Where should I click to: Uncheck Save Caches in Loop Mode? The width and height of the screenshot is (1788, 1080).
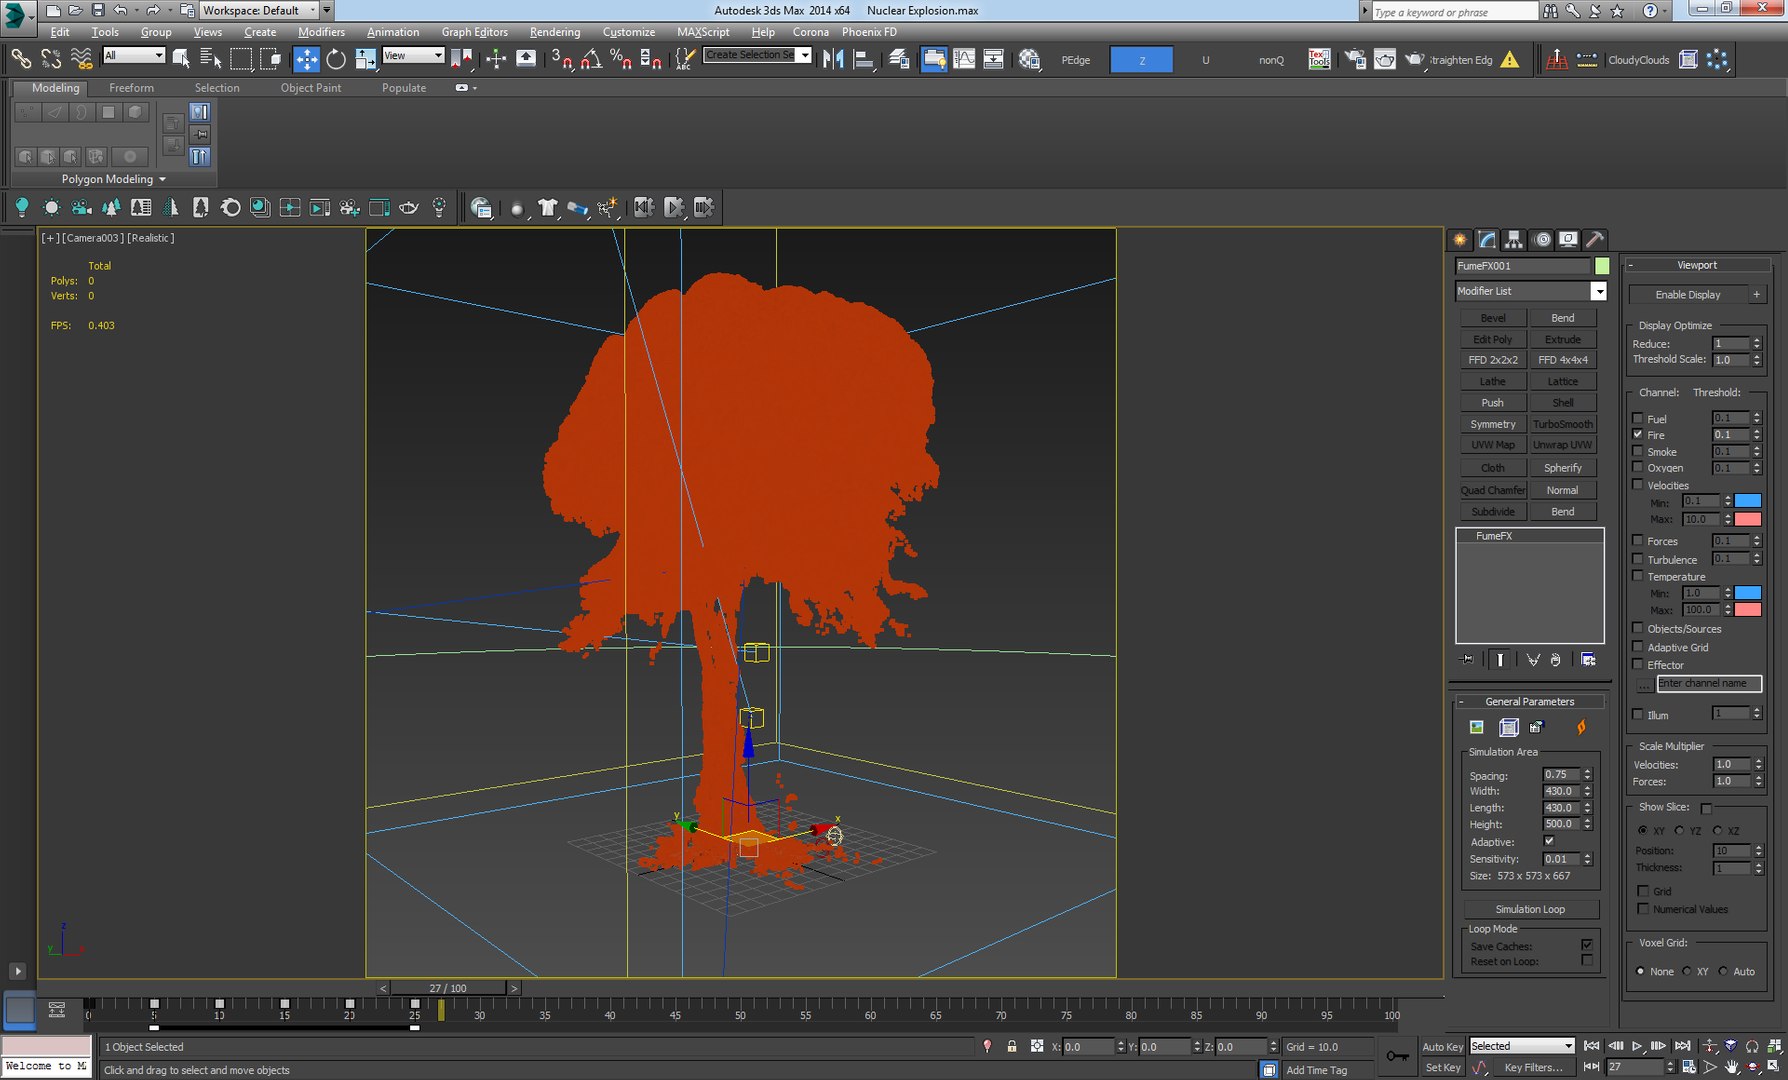1587,945
